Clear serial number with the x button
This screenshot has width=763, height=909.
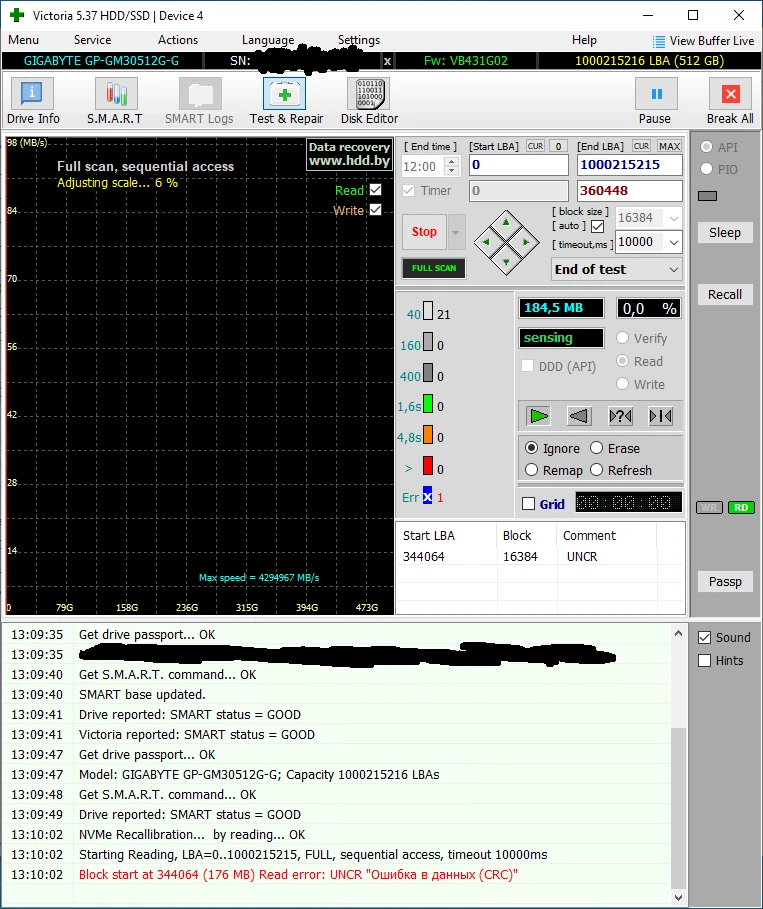[x=387, y=61]
